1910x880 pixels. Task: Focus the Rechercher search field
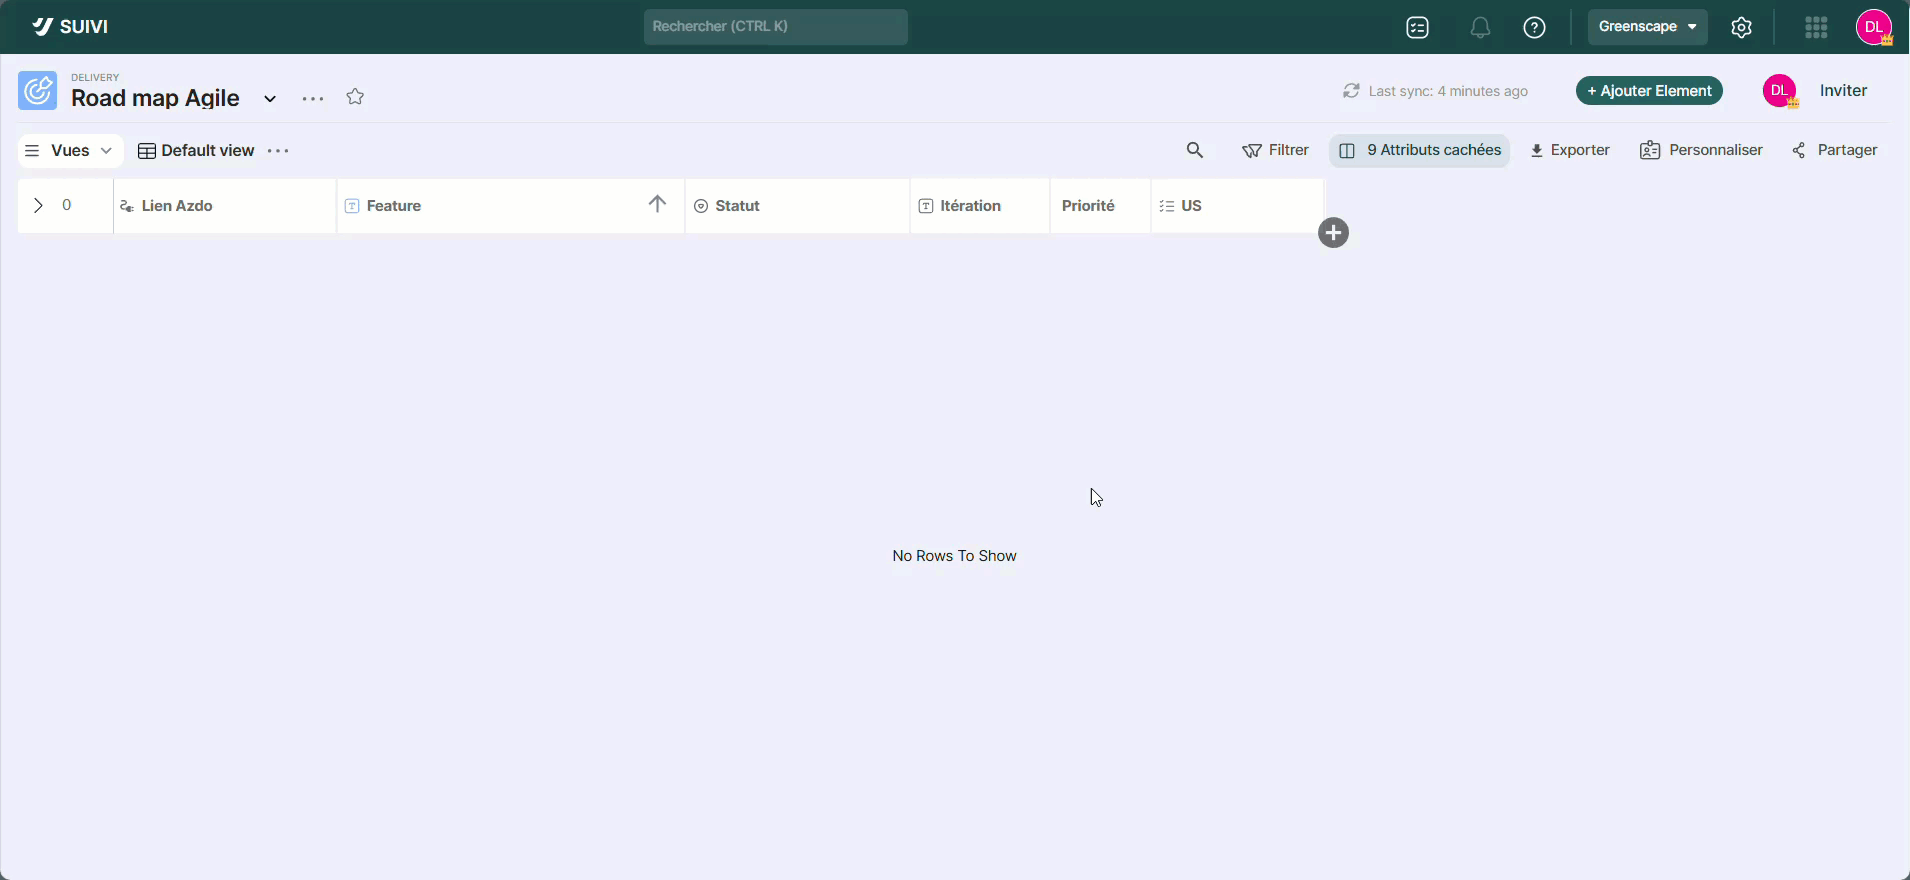(775, 27)
